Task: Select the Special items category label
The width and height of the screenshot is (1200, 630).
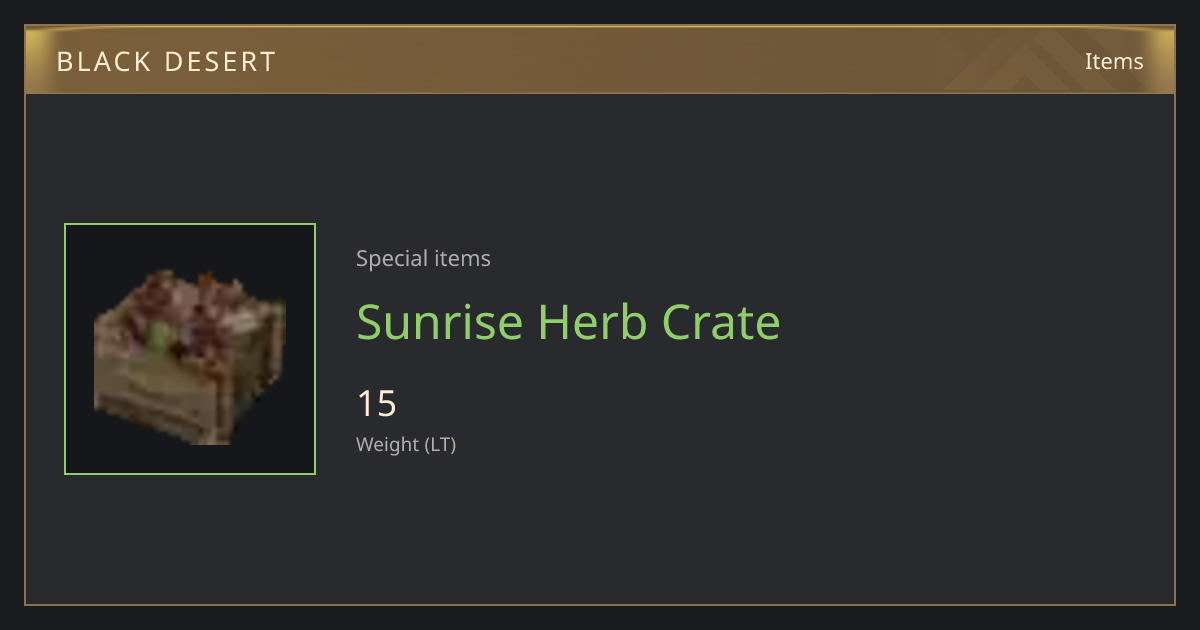Action: coord(423,259)
